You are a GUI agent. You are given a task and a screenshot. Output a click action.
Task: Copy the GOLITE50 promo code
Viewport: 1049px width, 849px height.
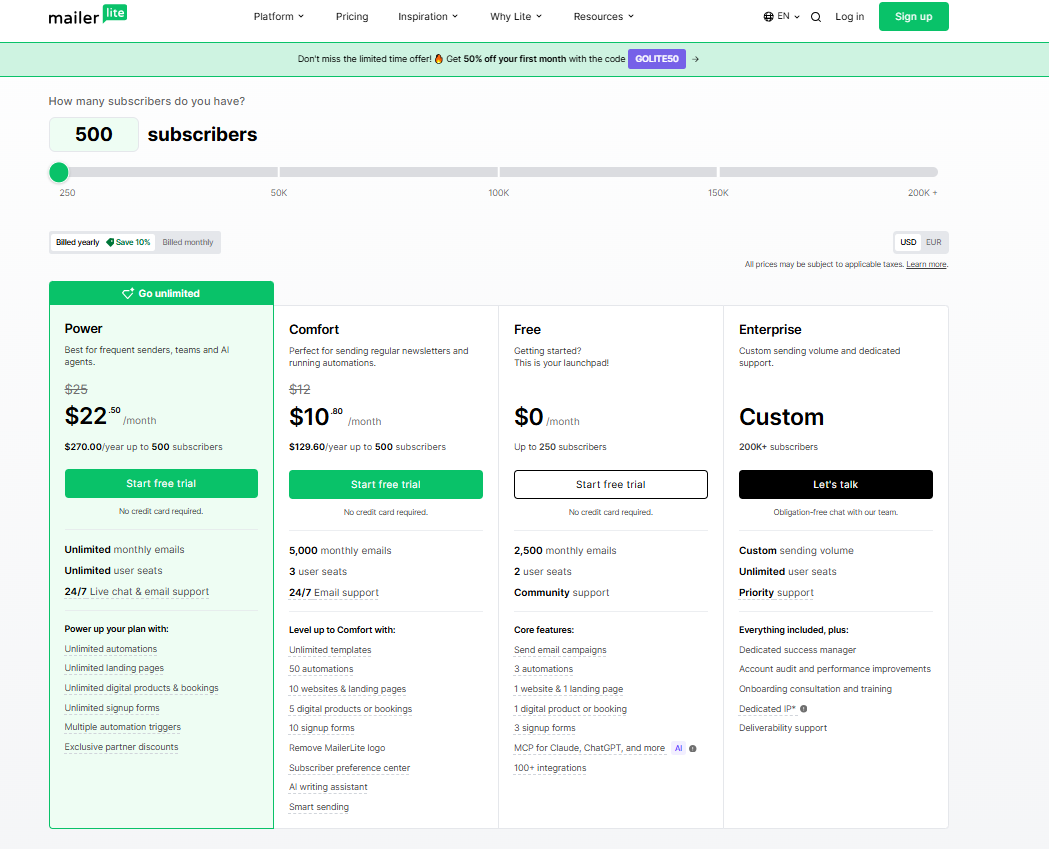click(x=656, y=59)
